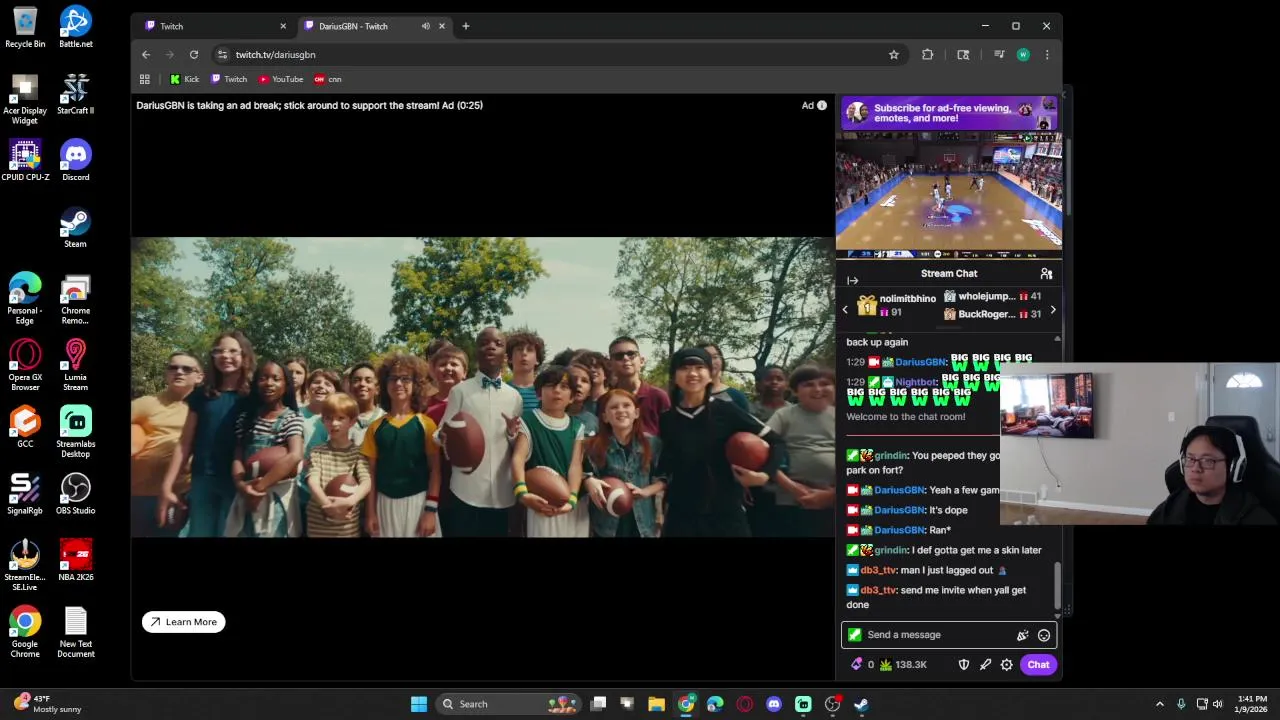Open the weather widget on taskbar
1280x720 pixels.
coord(46,704)
